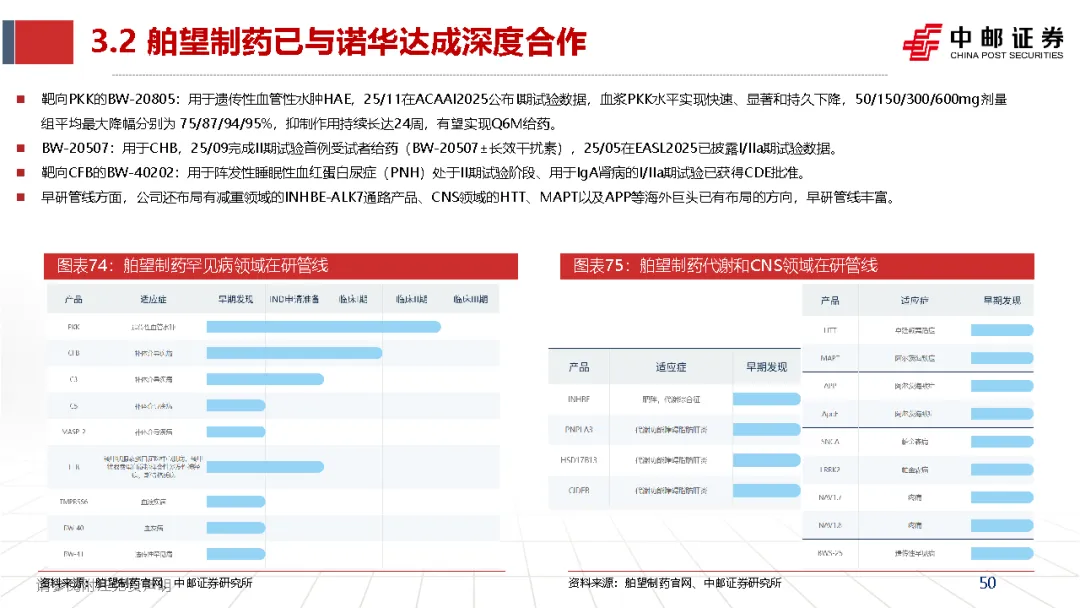Click the BW-41 product cell
This screenshot has width=1080, height=608.
click(x=74, y=554)
